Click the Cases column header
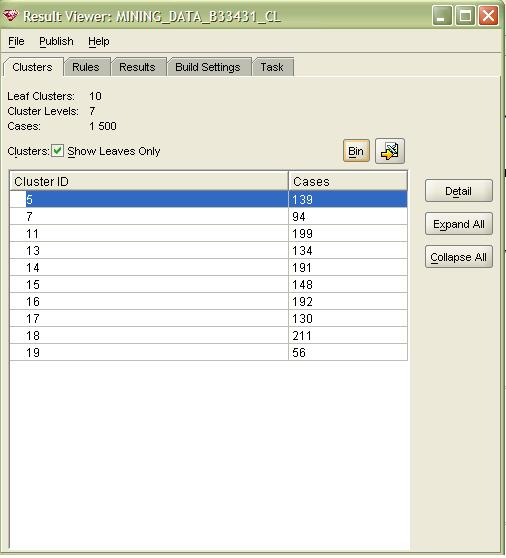The width and height of the screenshot is (506, 558). point(348,181)
